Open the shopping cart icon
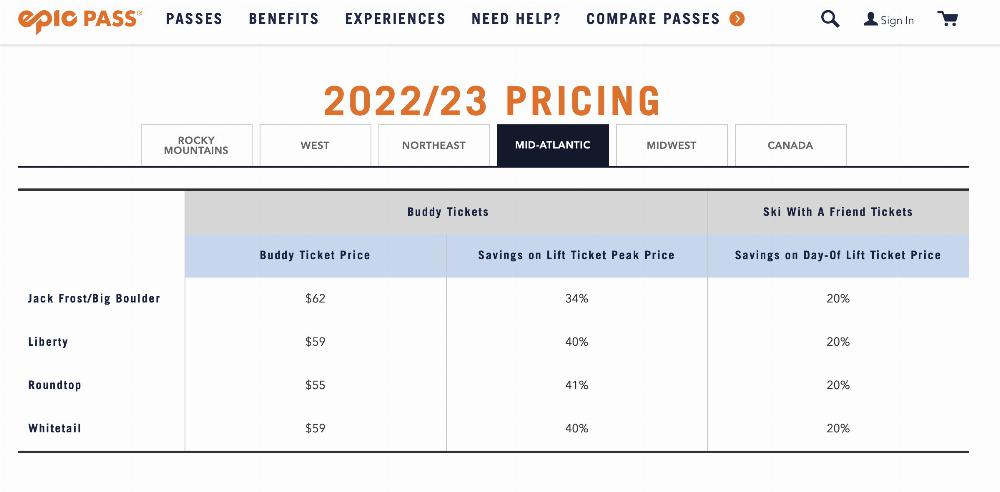The height and width of the screenshot is (492, 1000). (x=948, y=19)
